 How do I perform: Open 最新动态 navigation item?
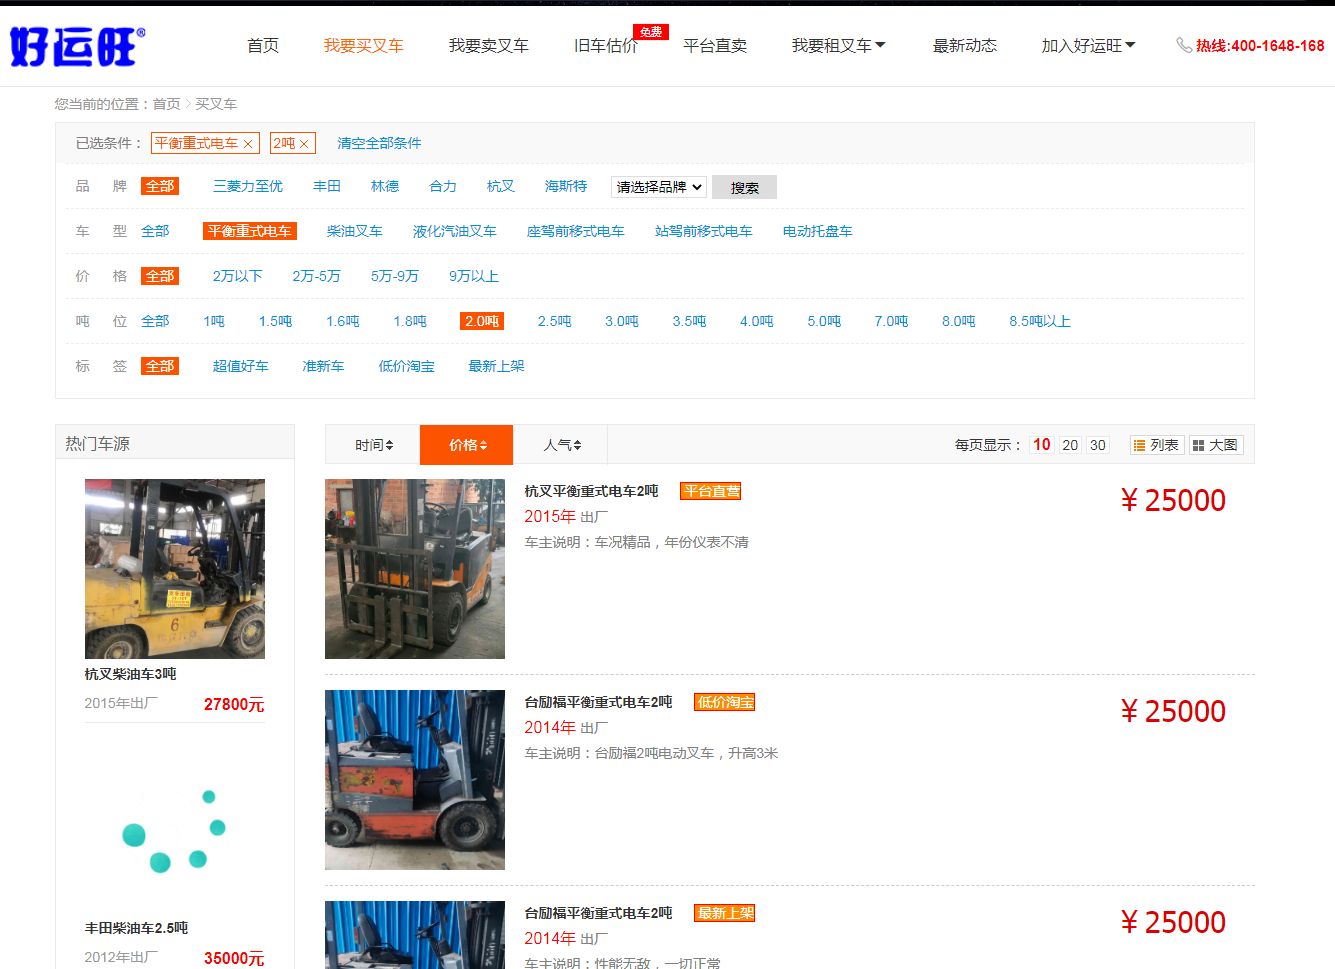tap(964, 46)
